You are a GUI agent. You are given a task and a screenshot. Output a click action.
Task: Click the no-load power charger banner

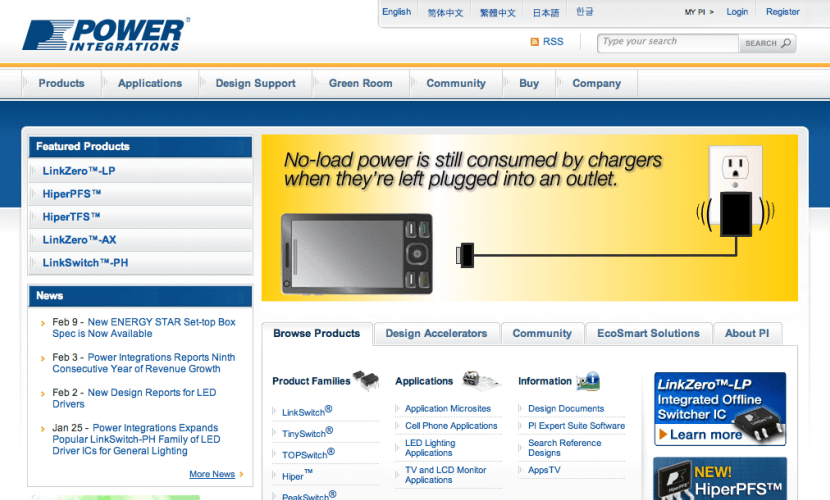tap(529, 217)
